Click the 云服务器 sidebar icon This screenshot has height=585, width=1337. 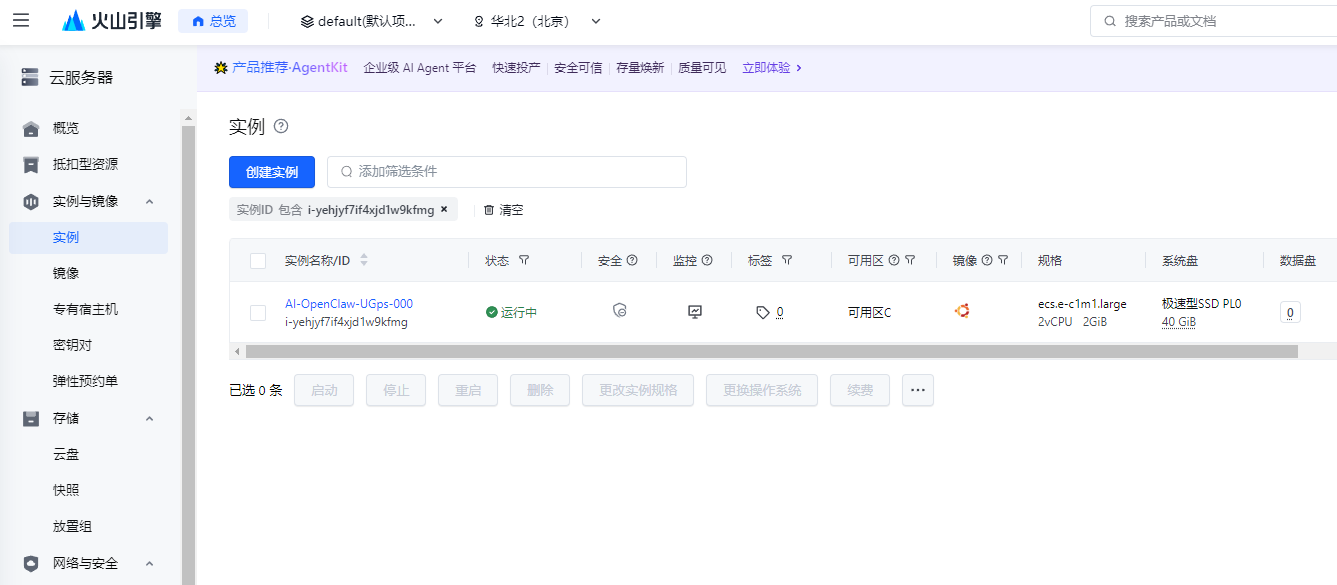(29, 76)
